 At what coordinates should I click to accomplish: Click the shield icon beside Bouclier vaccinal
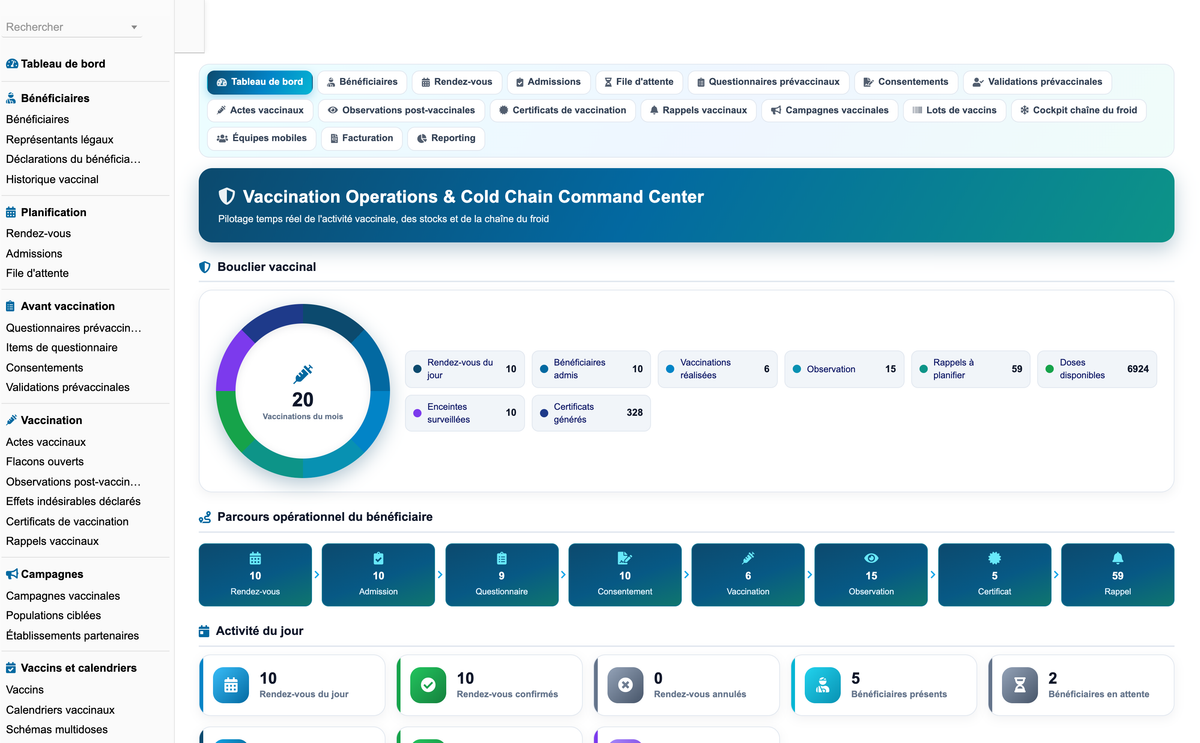[205, 267]
